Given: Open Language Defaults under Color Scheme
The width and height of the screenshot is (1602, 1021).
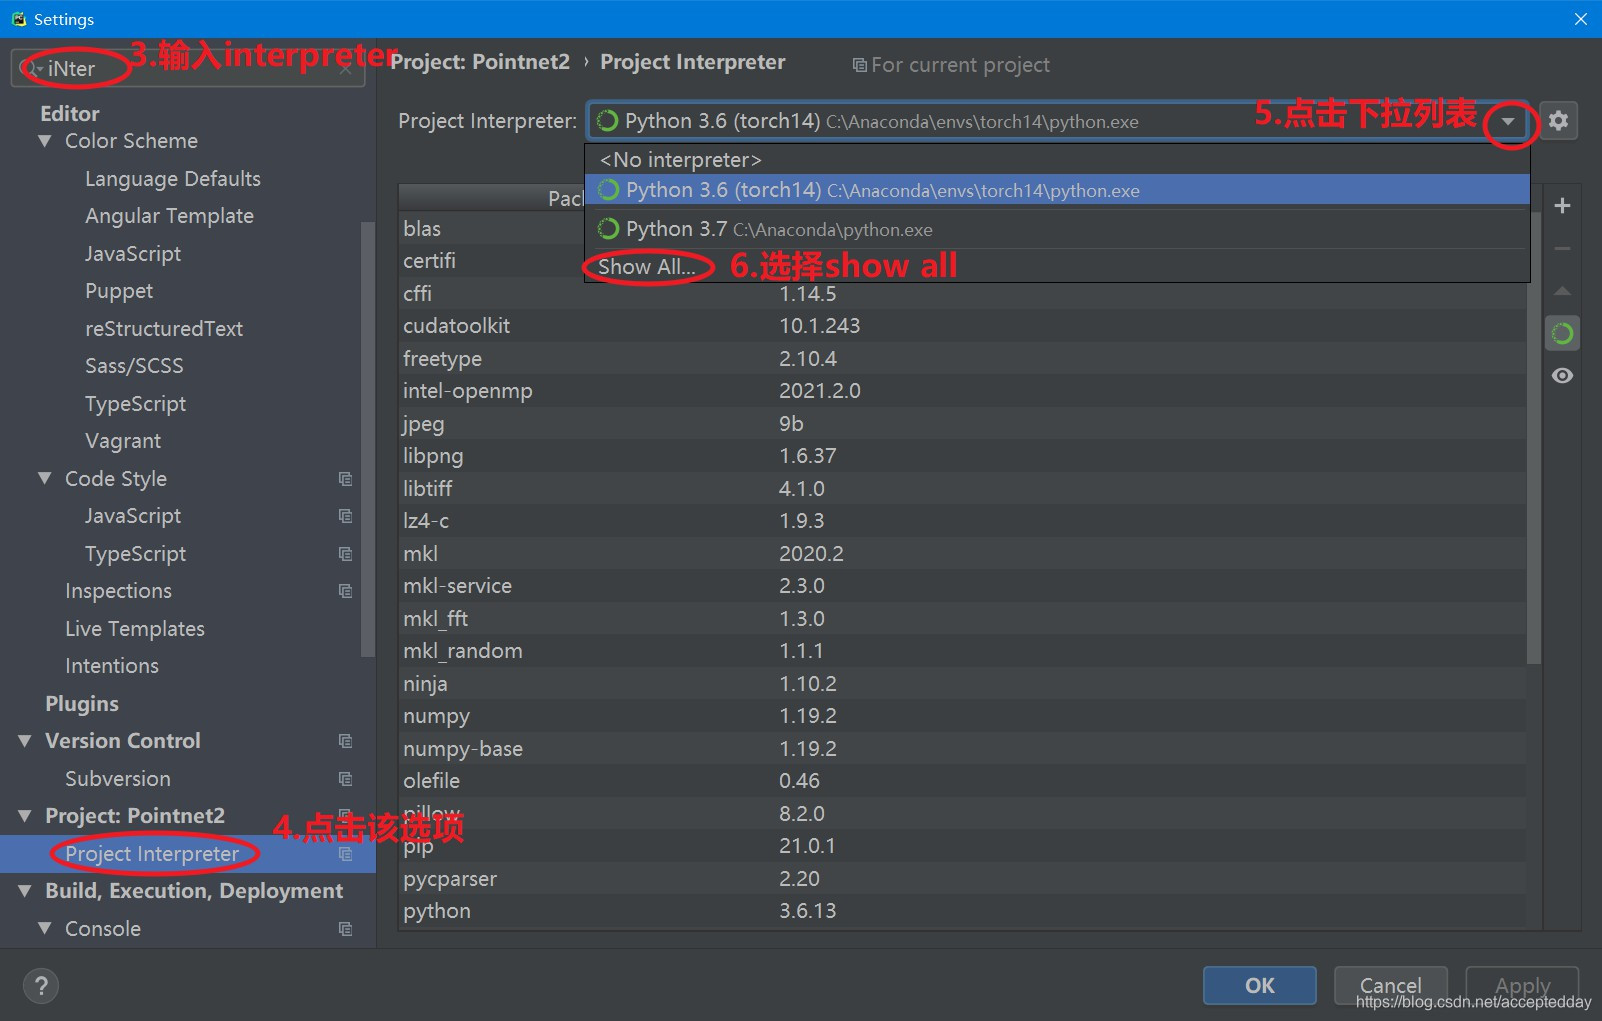Looking at the screenshot, I should [x=173, y=179].
